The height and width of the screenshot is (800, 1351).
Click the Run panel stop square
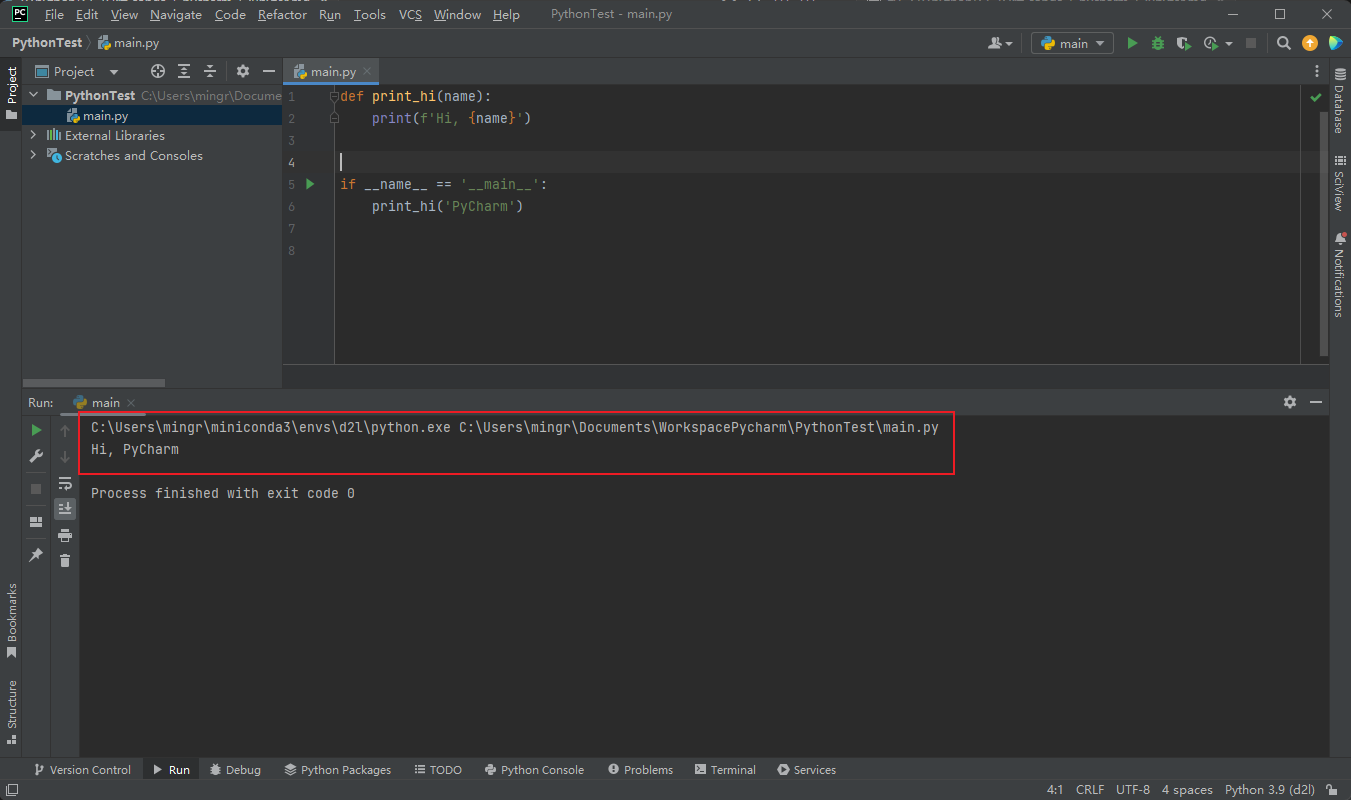pyautogui.click(x=36, y=489)
